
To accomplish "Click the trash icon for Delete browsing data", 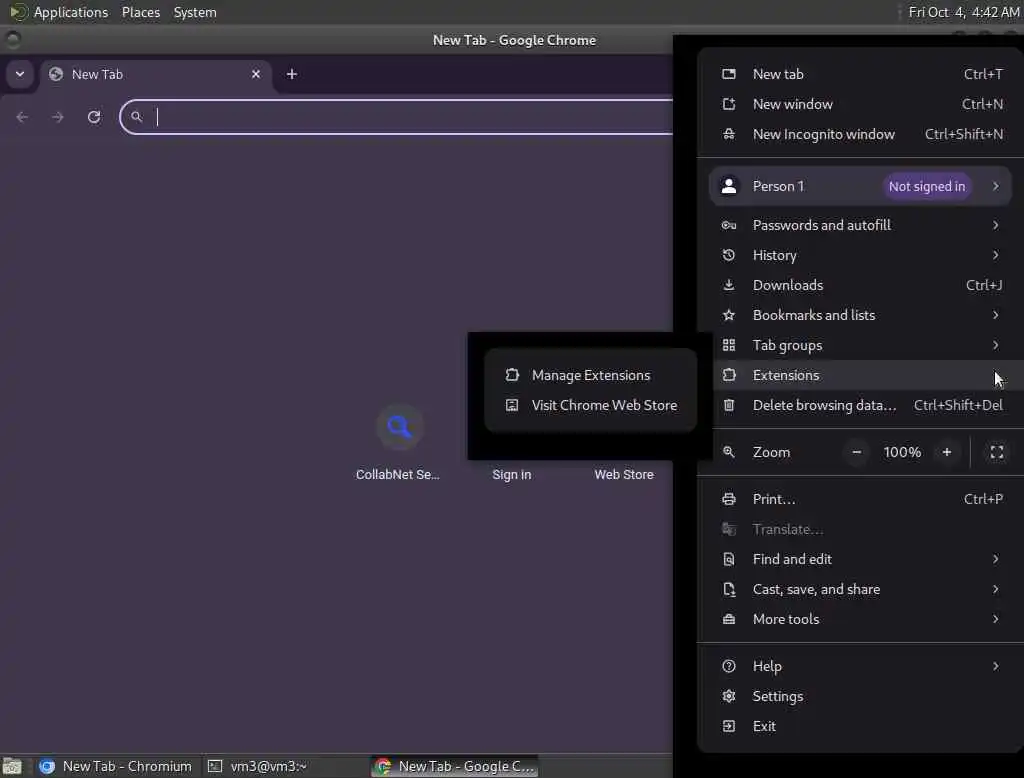I will (729, 406).
